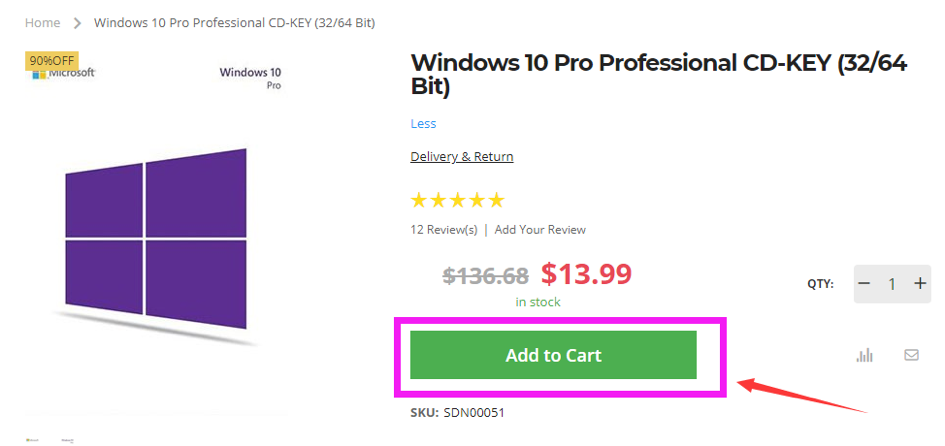Click the Windows 10 Pro product title heading
945x446 pixels.
(658, 75)
